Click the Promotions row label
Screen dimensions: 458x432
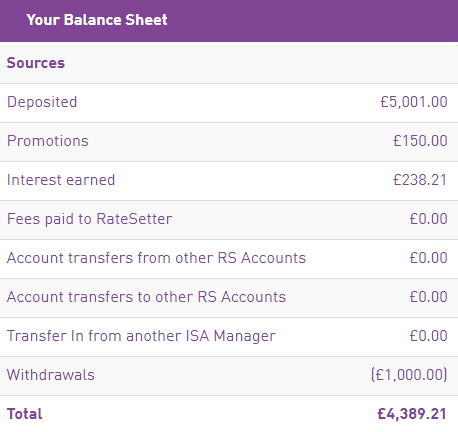48,141
